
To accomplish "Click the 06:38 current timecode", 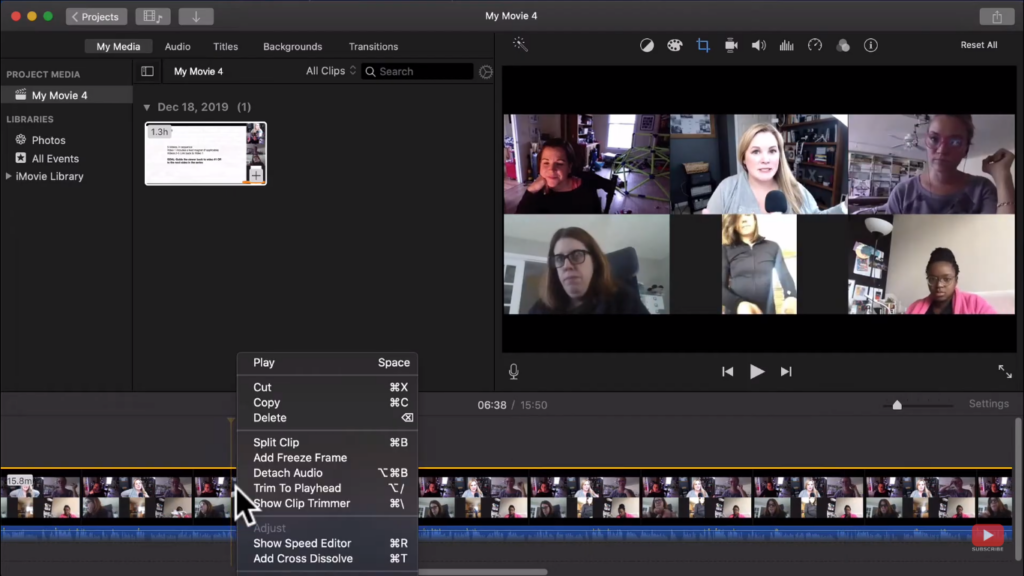I will [492, 405].
